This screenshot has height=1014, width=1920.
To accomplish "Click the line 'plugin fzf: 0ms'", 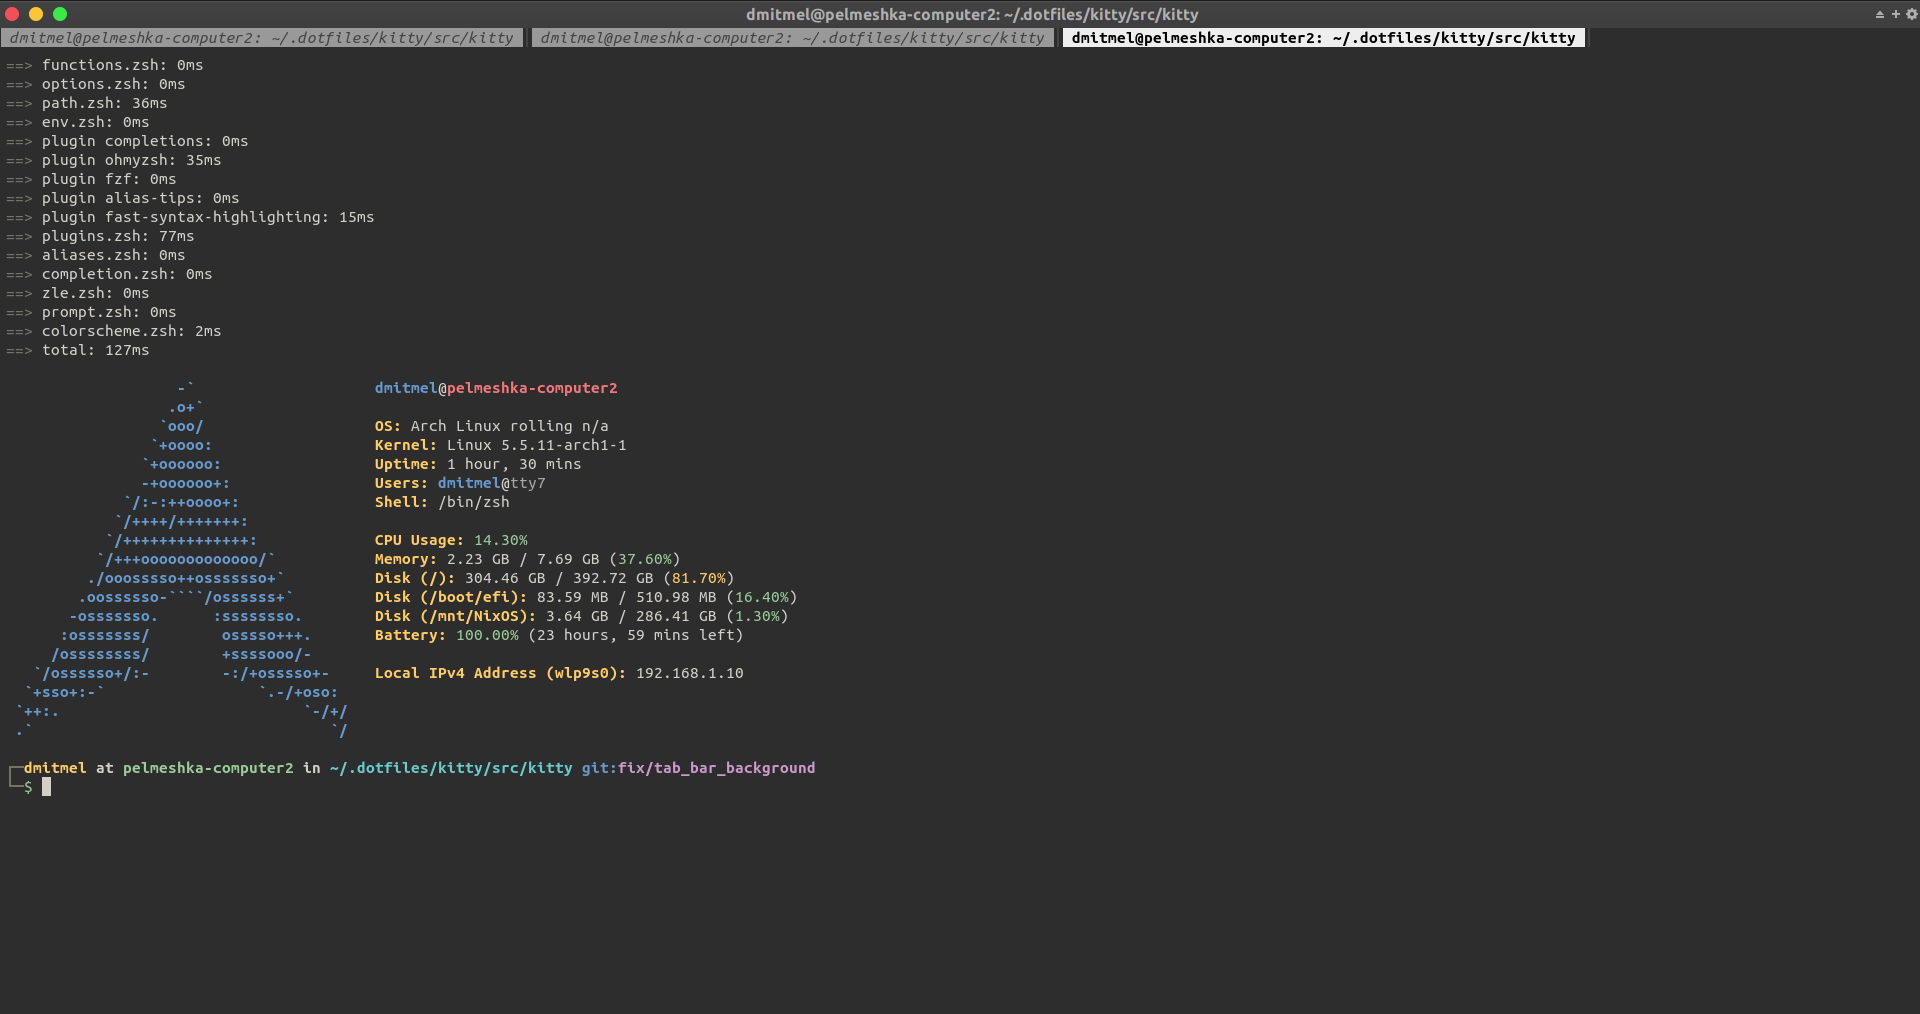I will point(91,179).
